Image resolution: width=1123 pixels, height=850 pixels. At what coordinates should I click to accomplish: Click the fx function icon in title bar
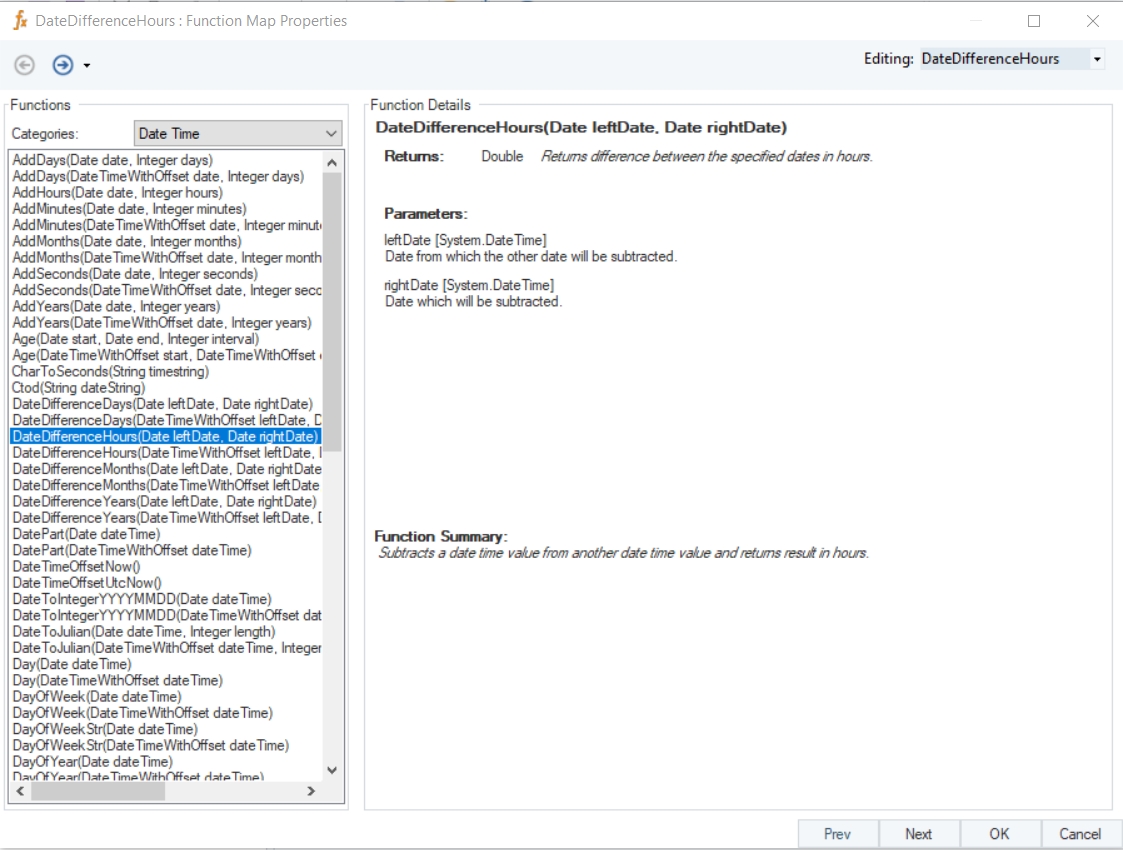coord(20,20)
